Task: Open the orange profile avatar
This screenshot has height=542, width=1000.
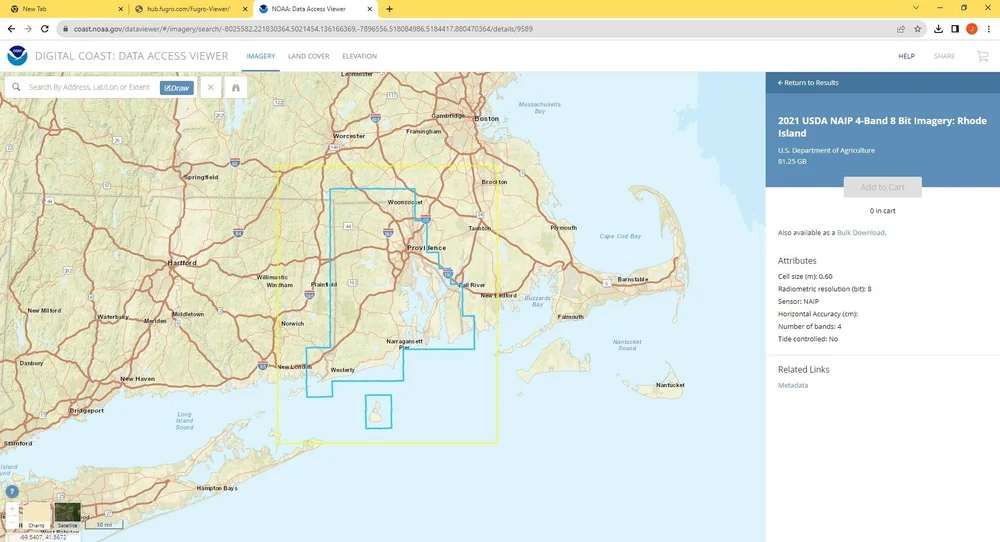Action: coord(971,29)
